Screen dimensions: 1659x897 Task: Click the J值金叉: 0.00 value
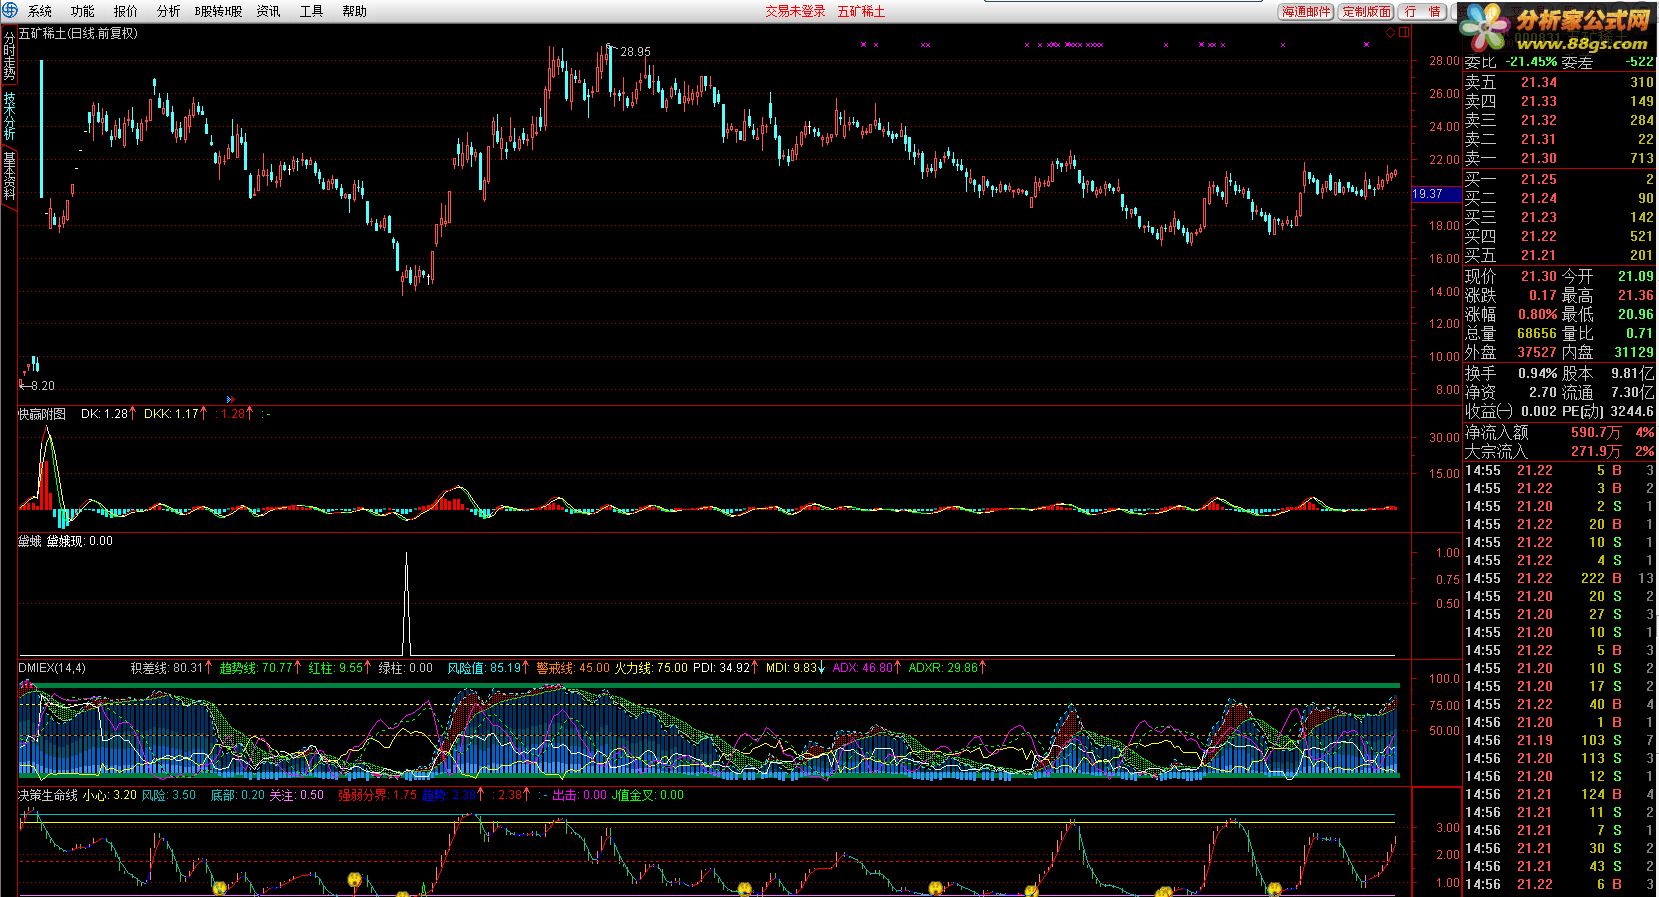649,795
